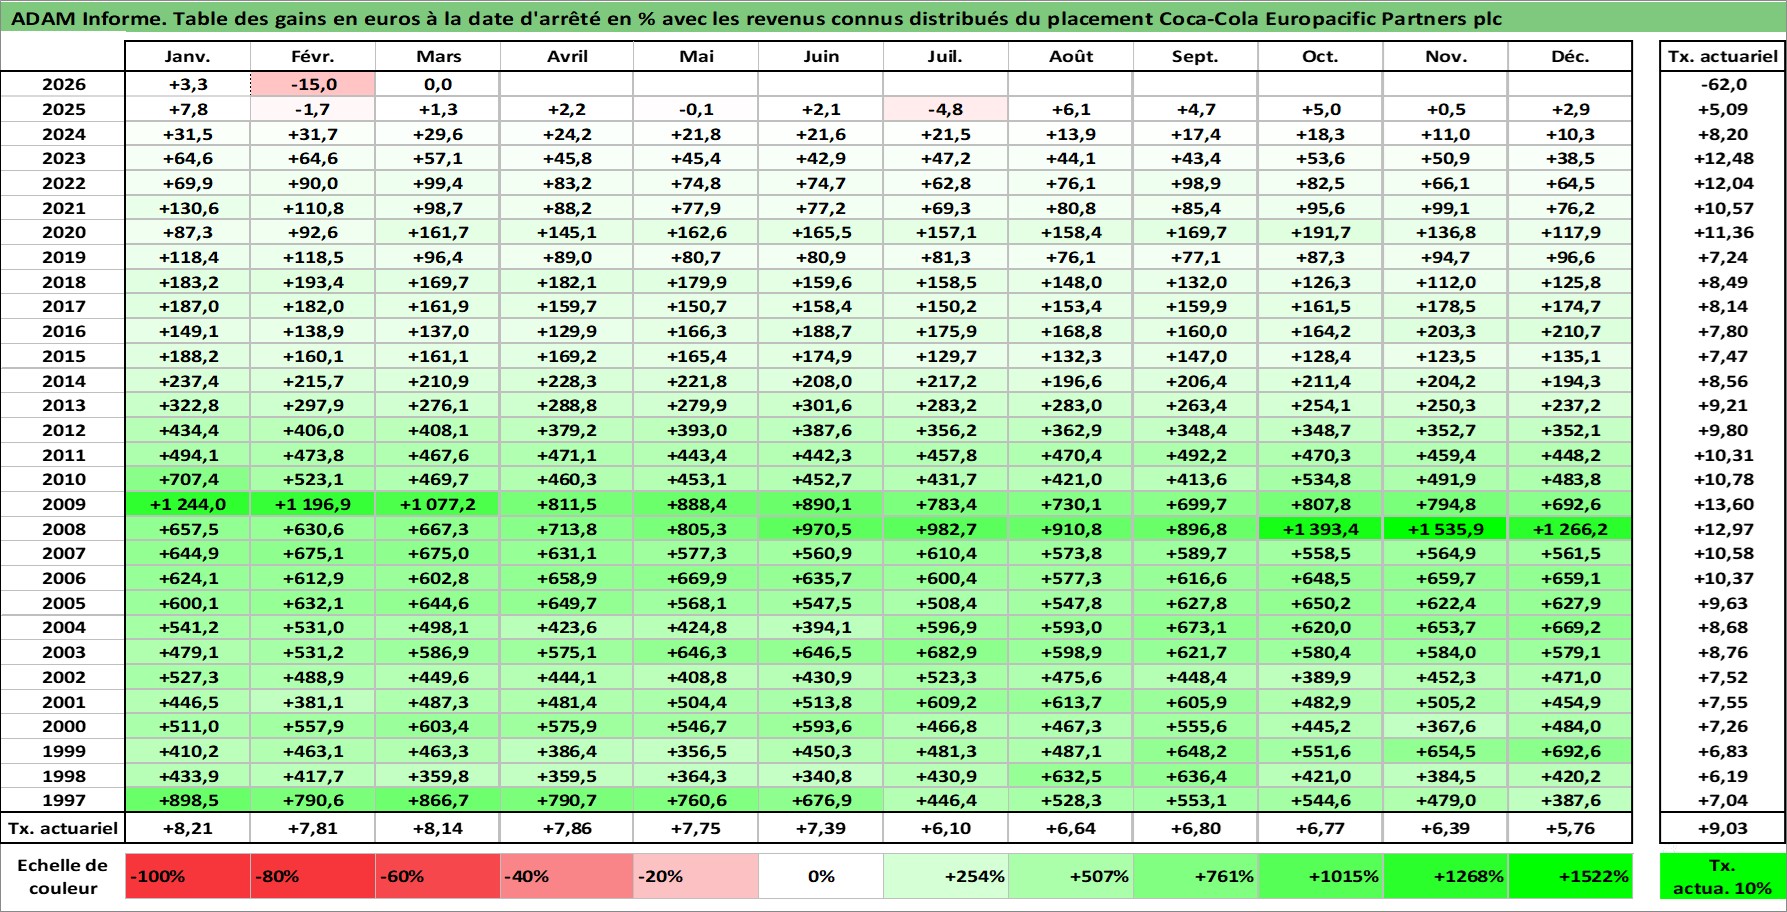The image size is (1787, 912).
Task: Click the pink -4,8 cell
Action: click(945, 109)
